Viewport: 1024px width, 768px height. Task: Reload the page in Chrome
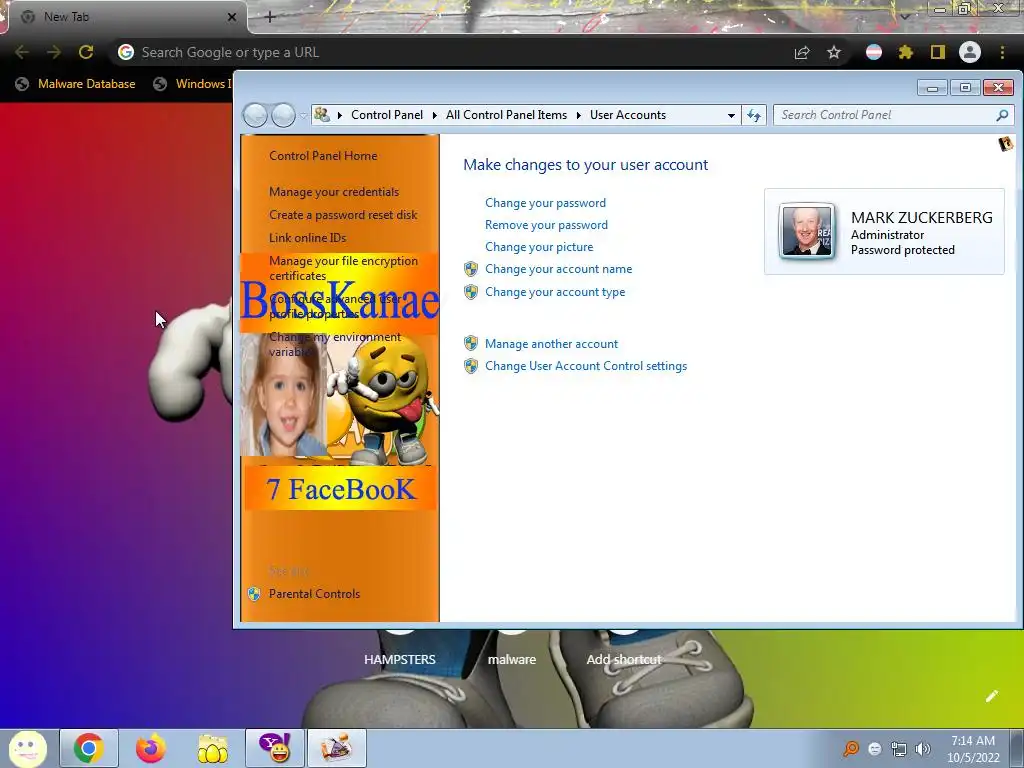(86, 52)
